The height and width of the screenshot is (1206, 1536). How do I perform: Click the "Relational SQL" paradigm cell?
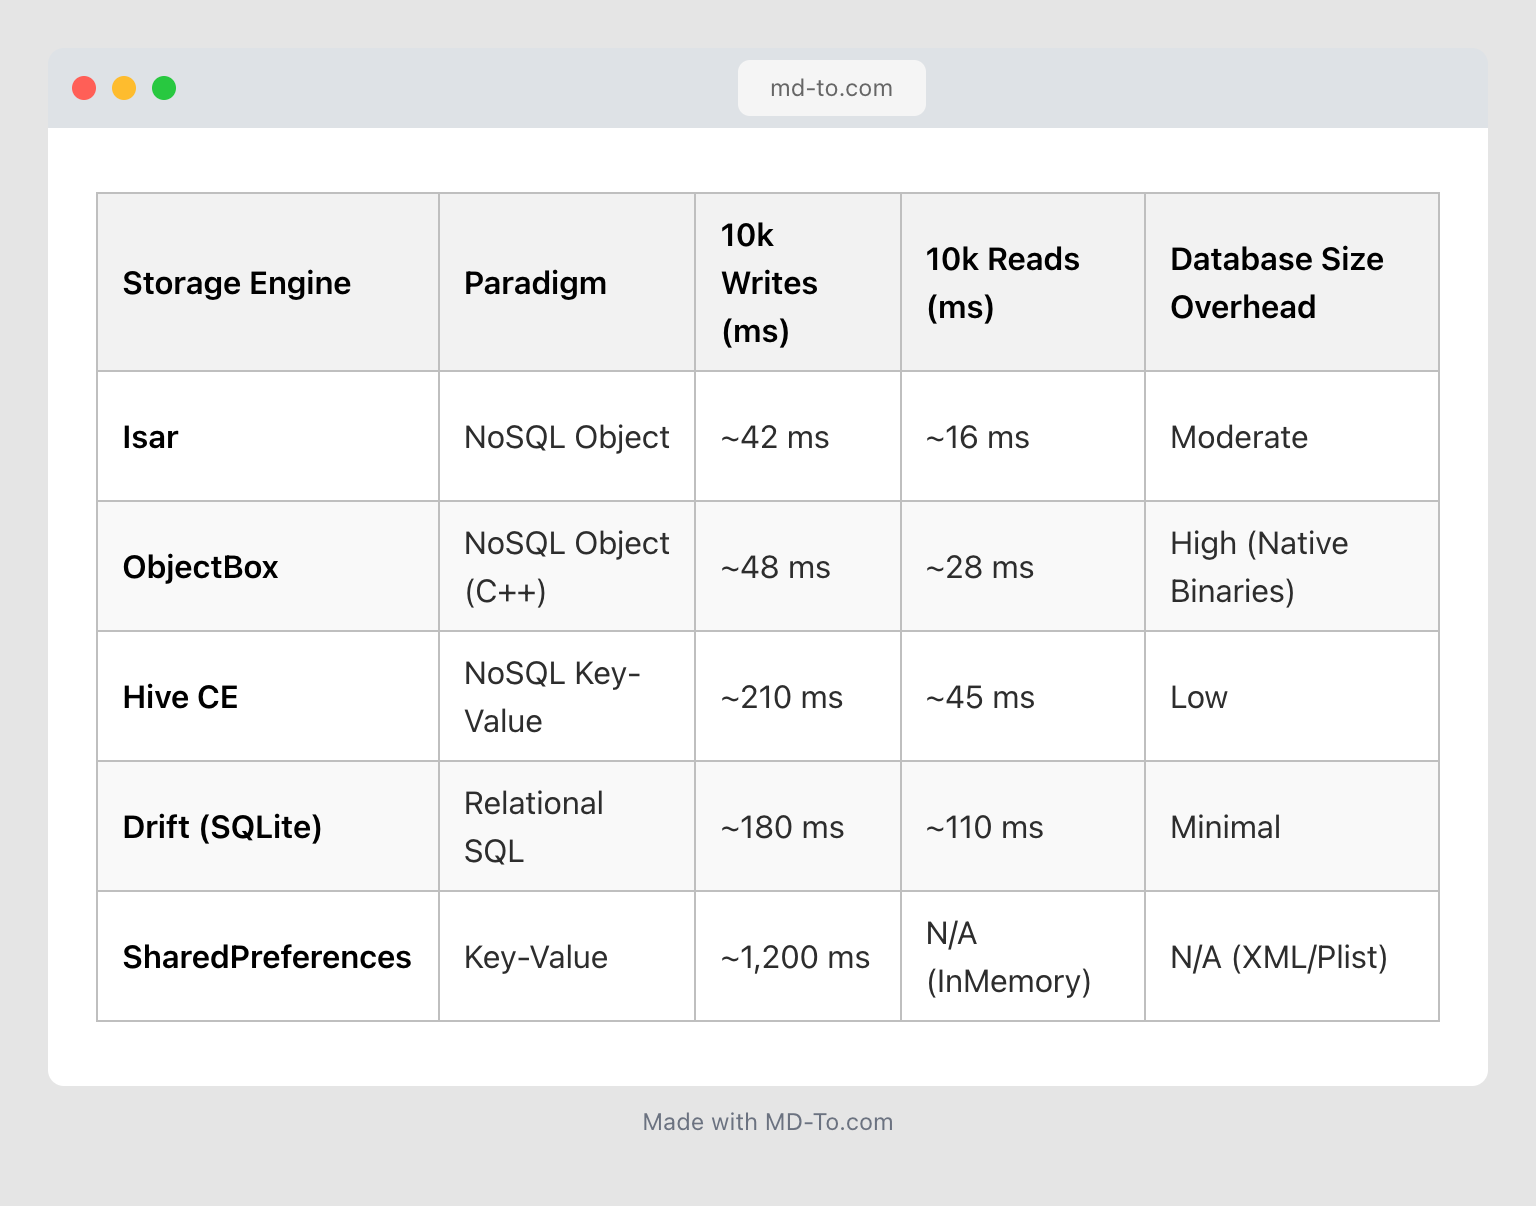567,827
